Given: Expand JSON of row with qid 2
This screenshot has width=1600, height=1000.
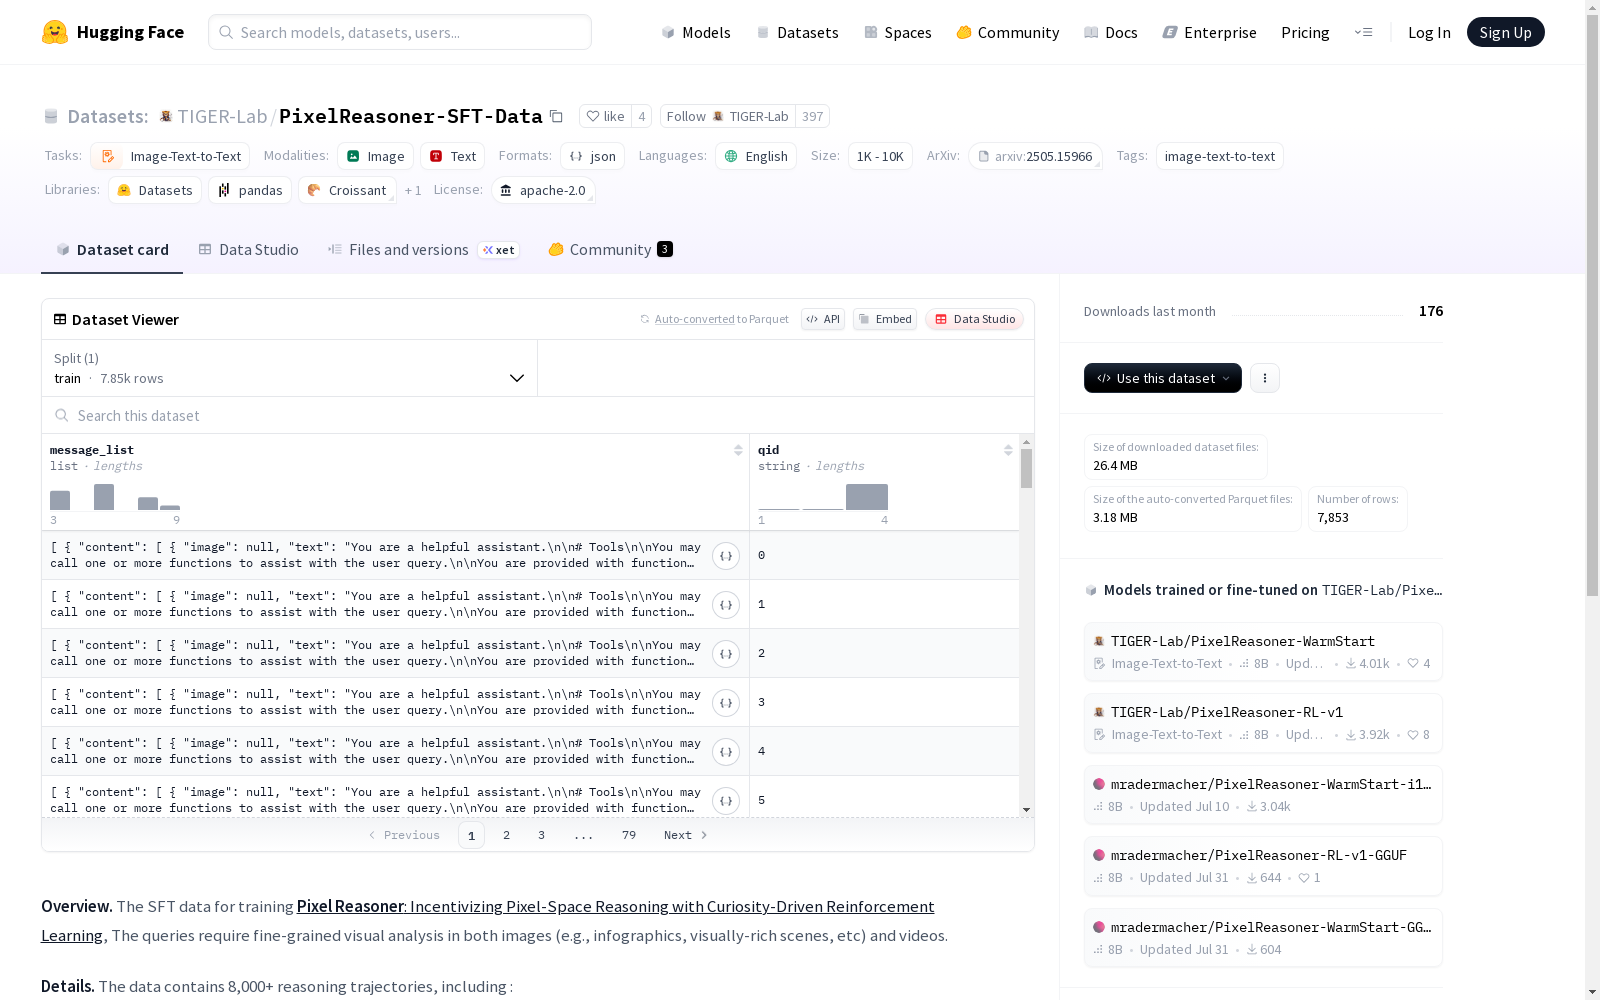Looking at the screenshot, I should pyautogui.click(x=726, y=654).
